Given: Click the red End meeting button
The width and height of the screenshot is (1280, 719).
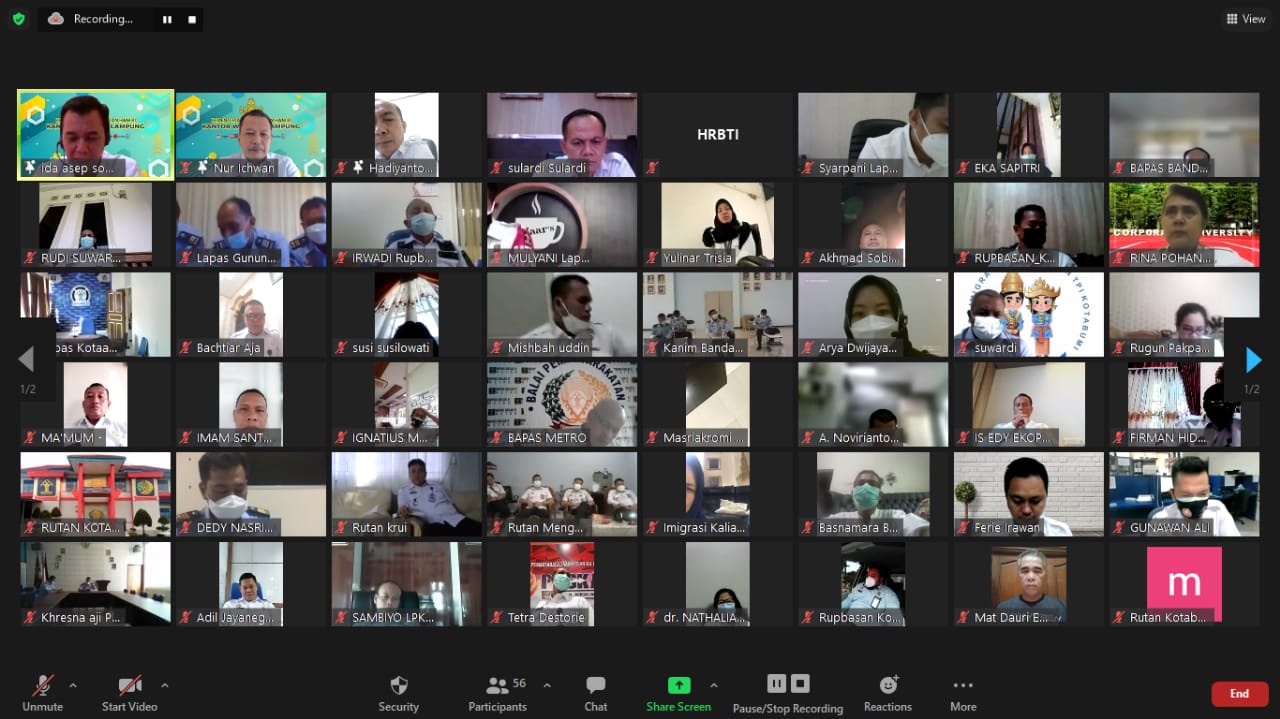Looking at the screenshot, I should [1239, 693].
